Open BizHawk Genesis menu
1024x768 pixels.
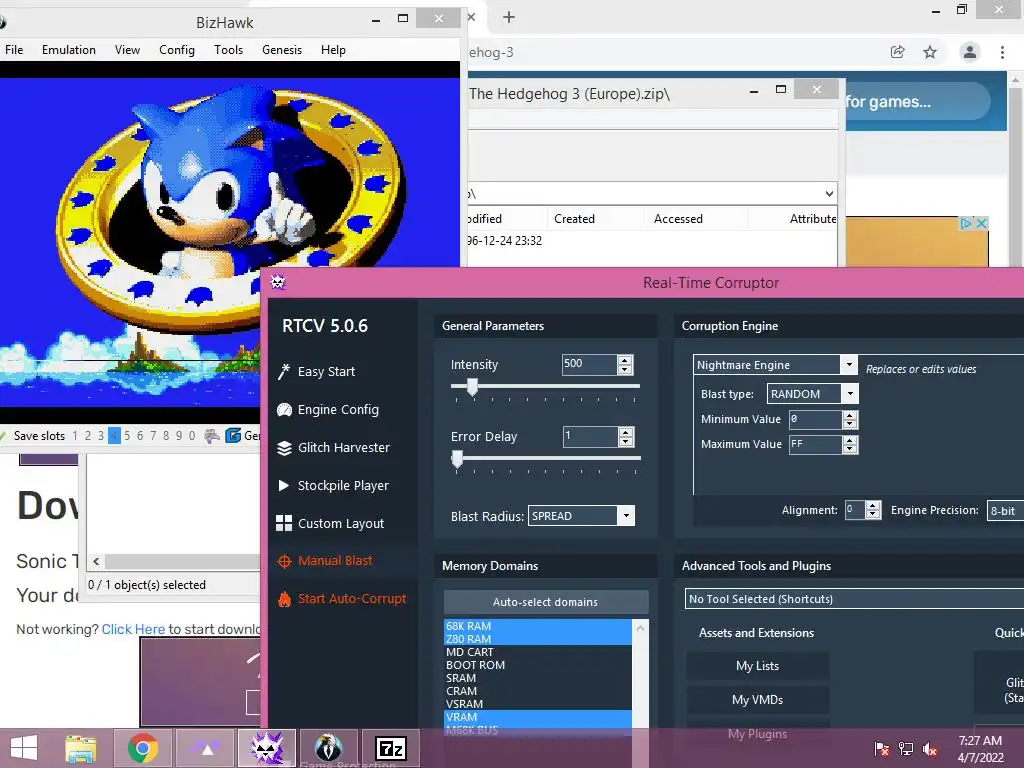[x=282, y=50]
